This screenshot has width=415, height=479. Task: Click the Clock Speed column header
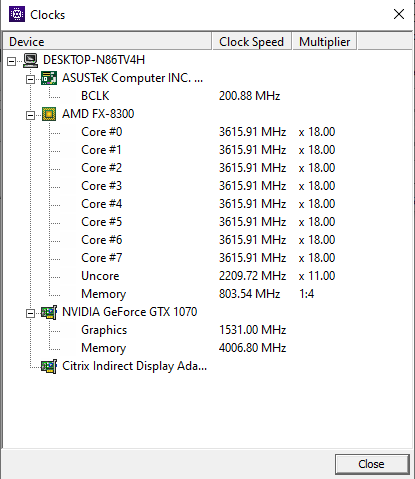coord(252,41)
